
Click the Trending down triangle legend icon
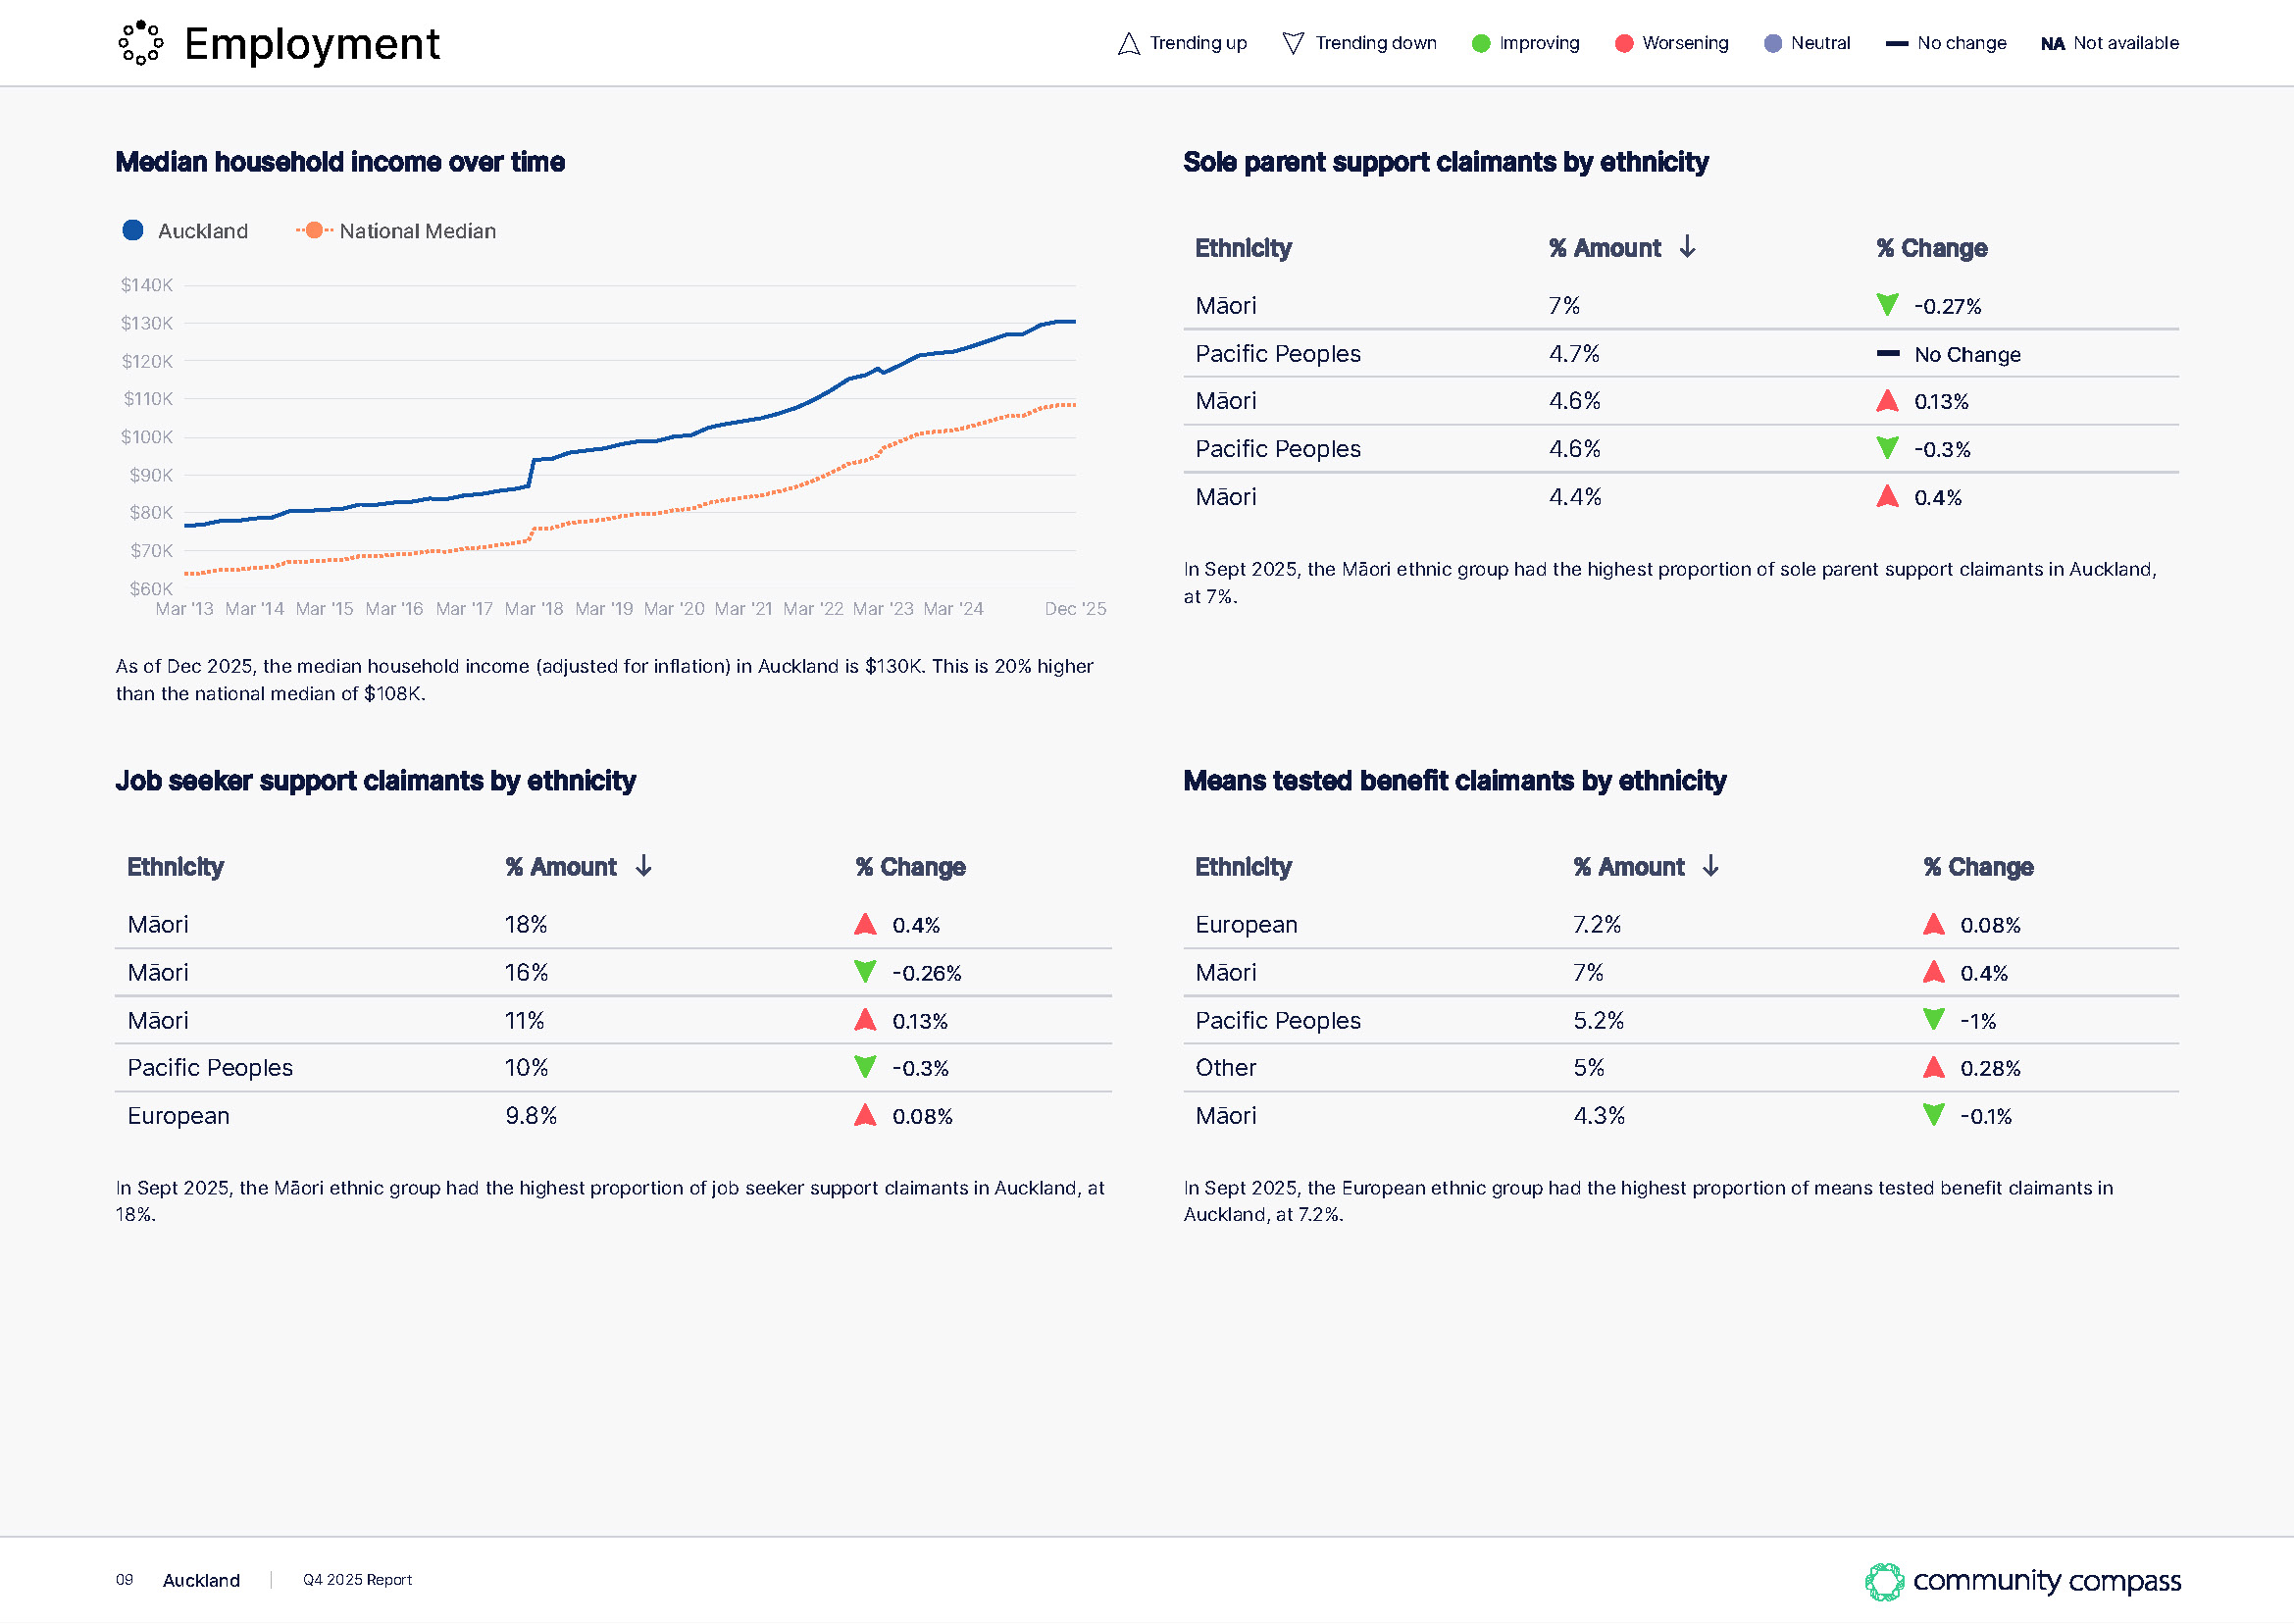tap(1293, 43)
